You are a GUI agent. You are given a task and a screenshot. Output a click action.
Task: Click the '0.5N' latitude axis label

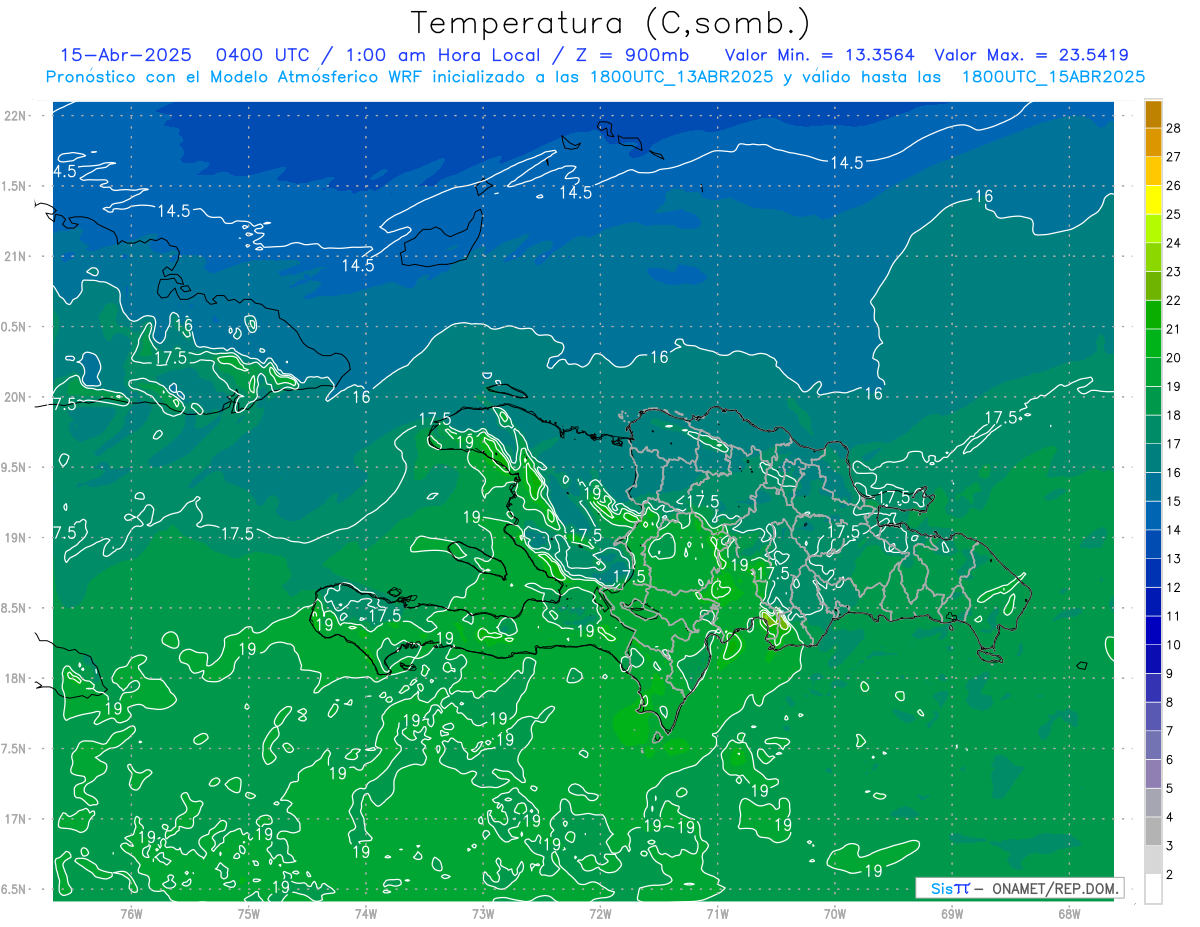[15, 327]
